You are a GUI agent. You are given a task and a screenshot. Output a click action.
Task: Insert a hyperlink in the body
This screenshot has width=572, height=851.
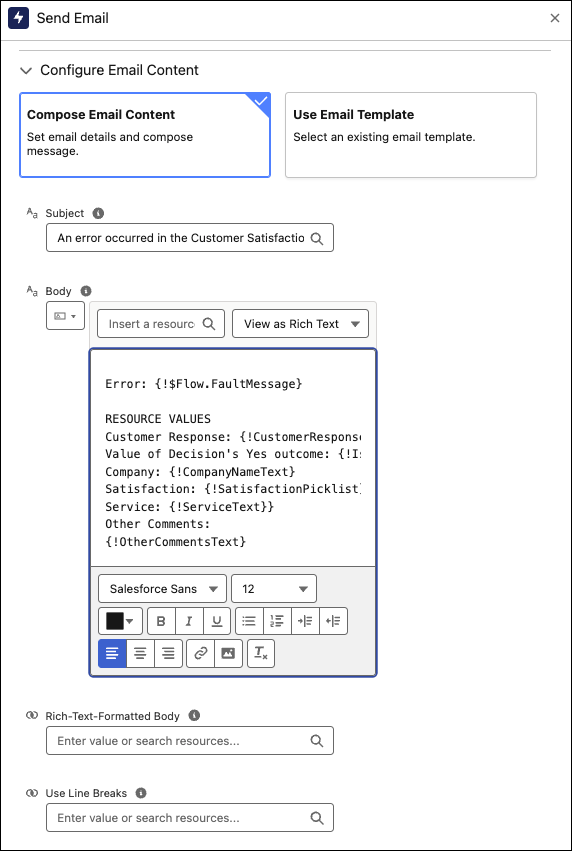[x=201, y=653]
